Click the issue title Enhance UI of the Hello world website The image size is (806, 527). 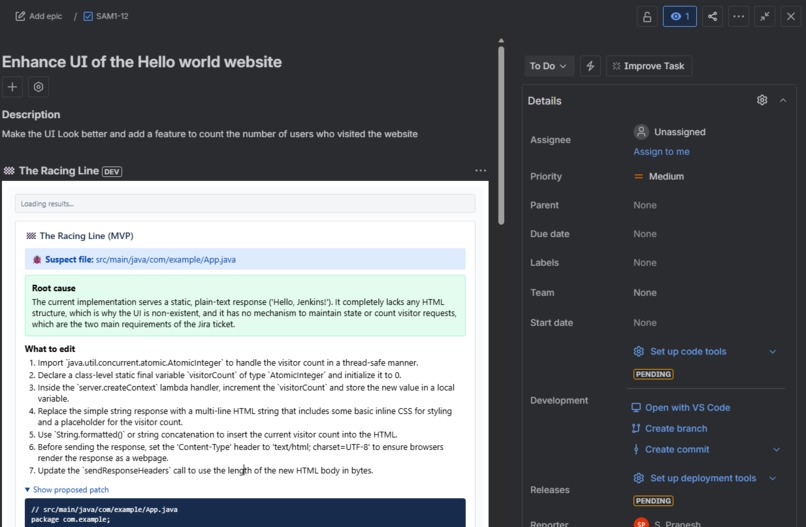tap(142, 62)
